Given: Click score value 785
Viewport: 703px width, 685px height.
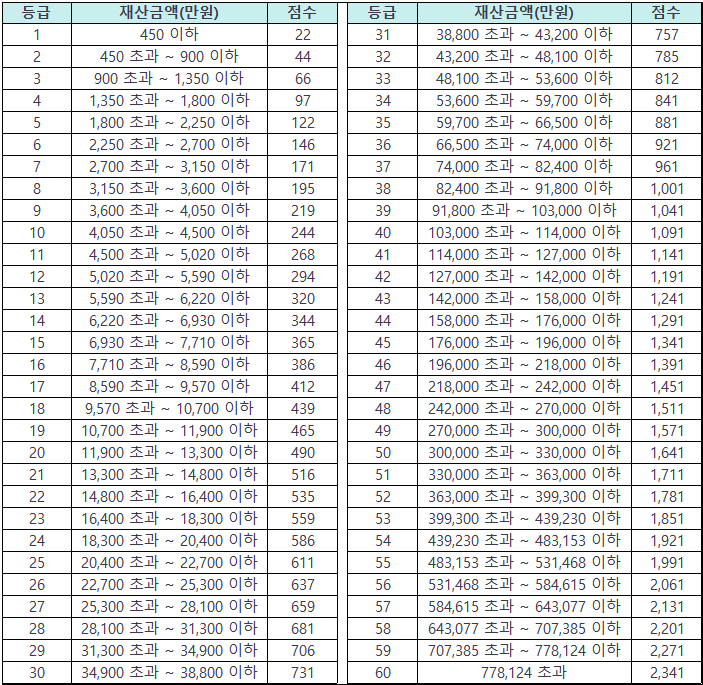Looking at the screenshot, I should [666, 56].
